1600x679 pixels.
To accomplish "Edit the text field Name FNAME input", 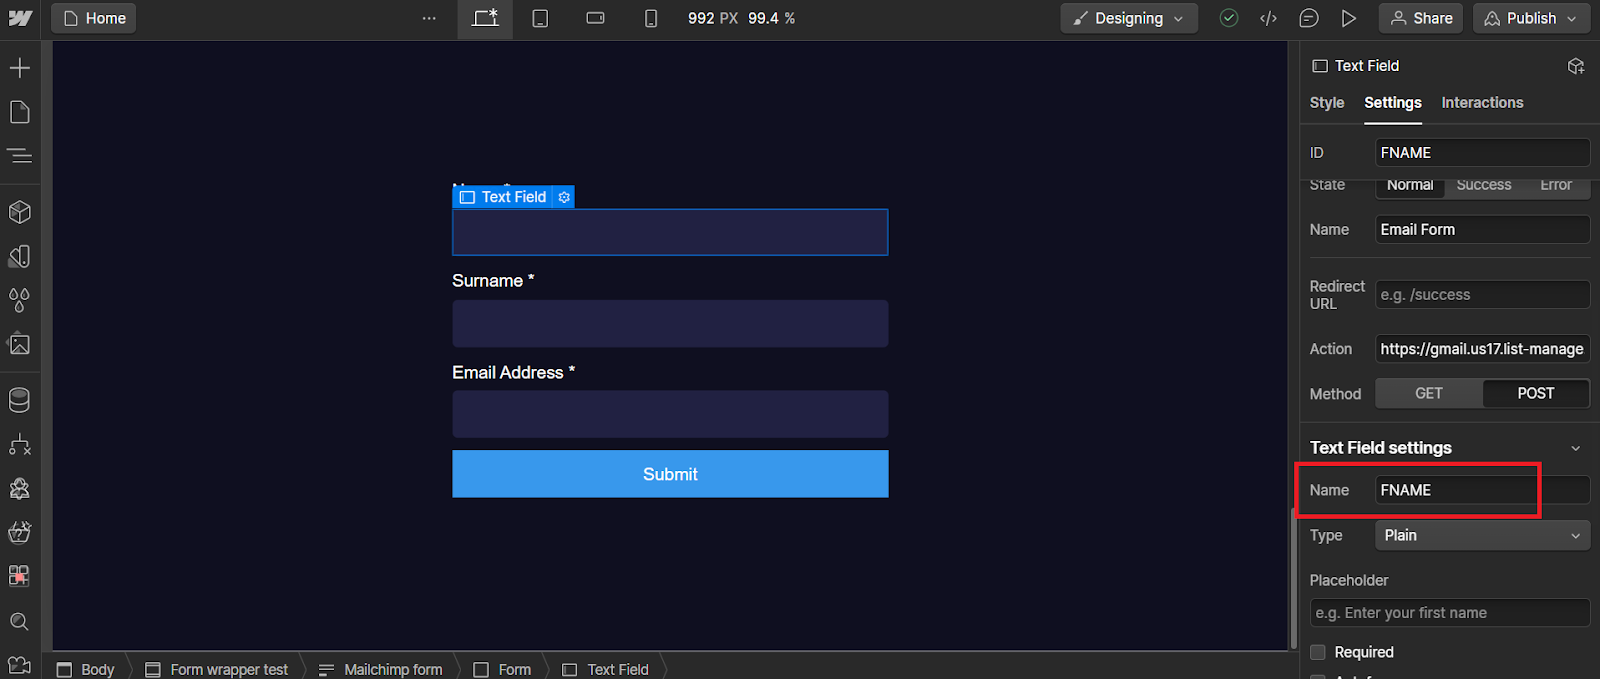I will (x=1482, y=490).
